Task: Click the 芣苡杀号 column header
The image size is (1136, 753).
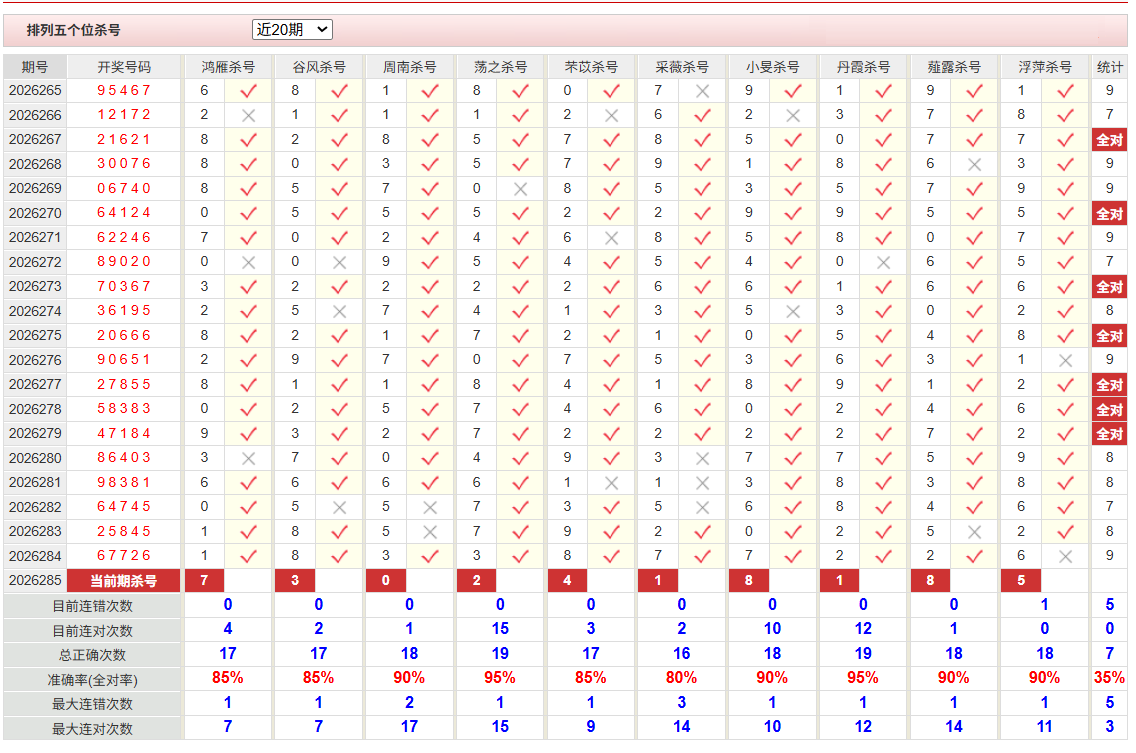Action: pos(591,67)
